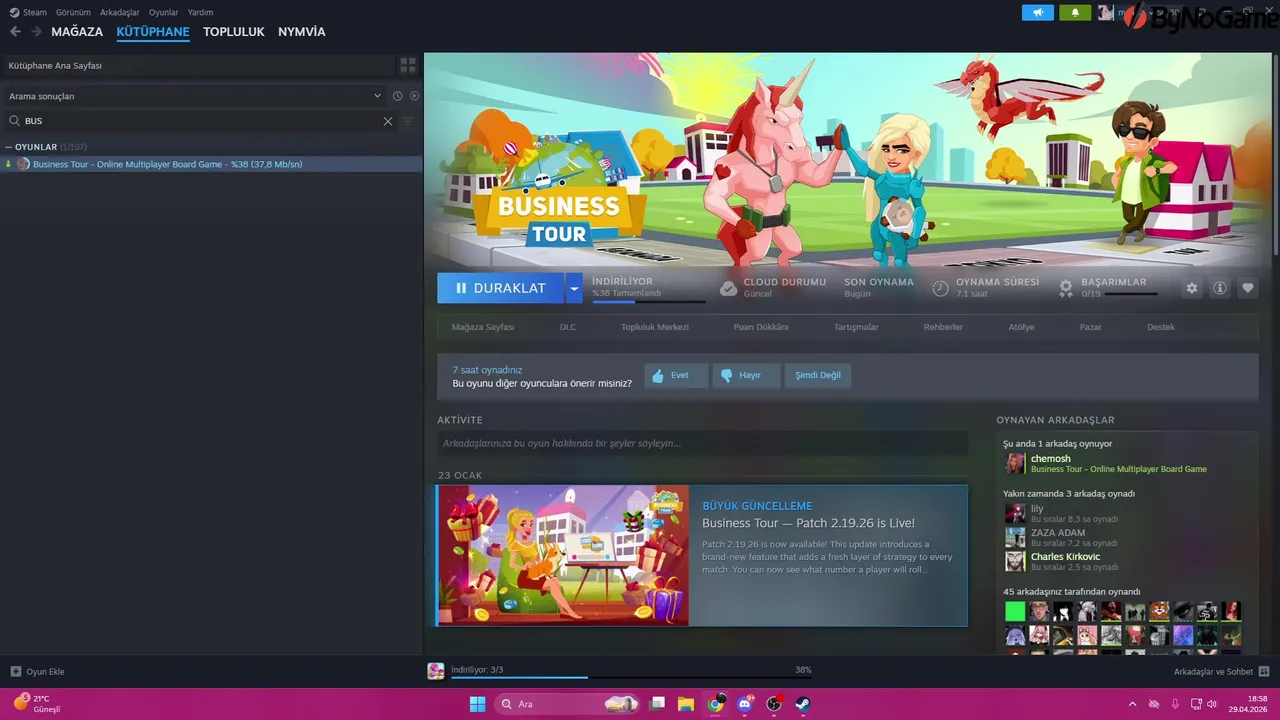The height and width of the screenshot is (720, 1280).
Task: Switch library to grid collections view
Action: pyautogui.click(x=408, y=65)
